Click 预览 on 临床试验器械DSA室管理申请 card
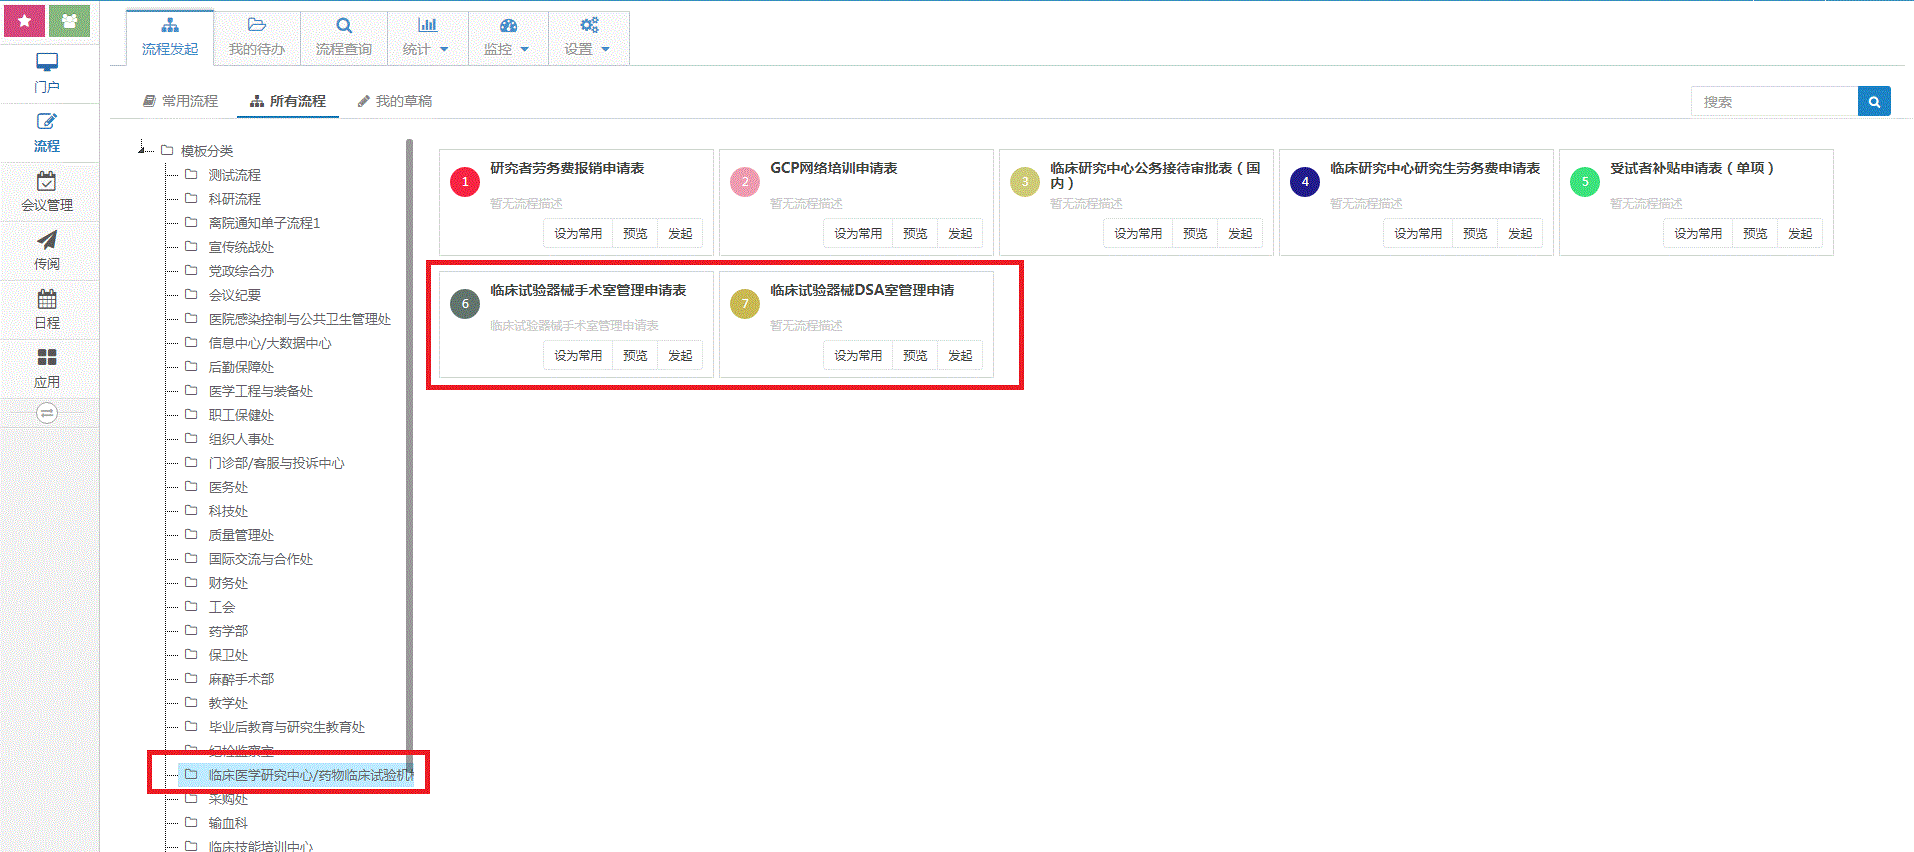Screen dimensions: 1914x852 tap(915, 355)
